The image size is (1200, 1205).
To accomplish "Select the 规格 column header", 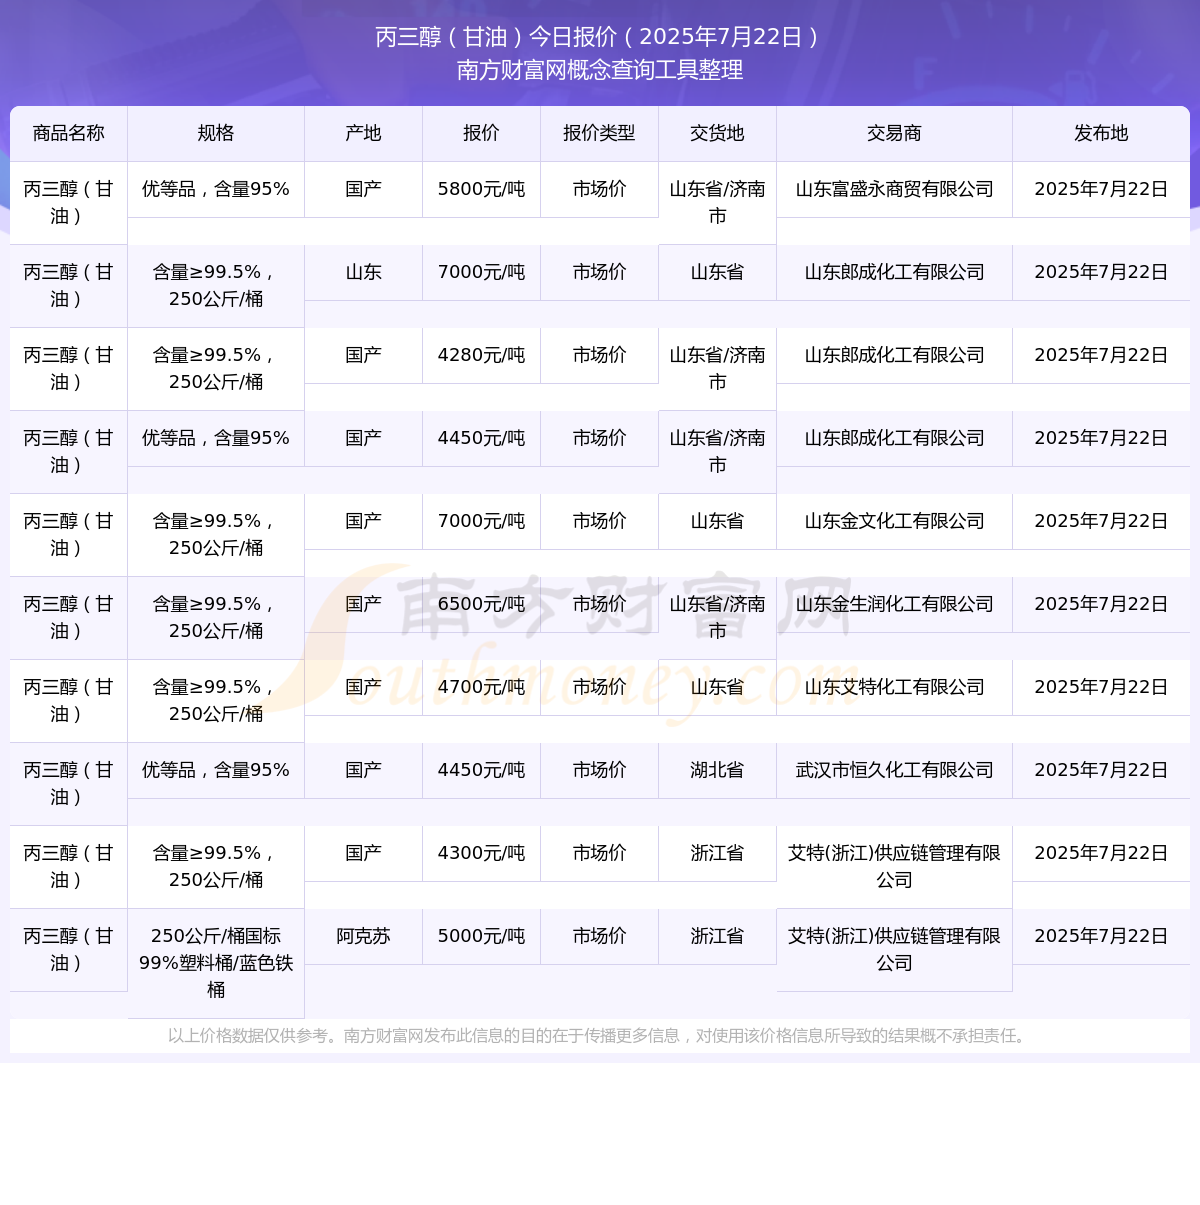I will pyautogui.click(x=216, y=133).
